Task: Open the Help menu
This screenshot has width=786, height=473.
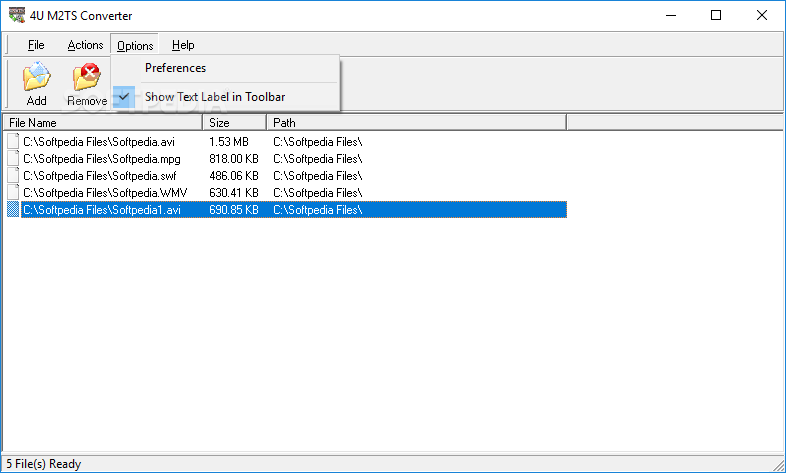Action: 183,45
